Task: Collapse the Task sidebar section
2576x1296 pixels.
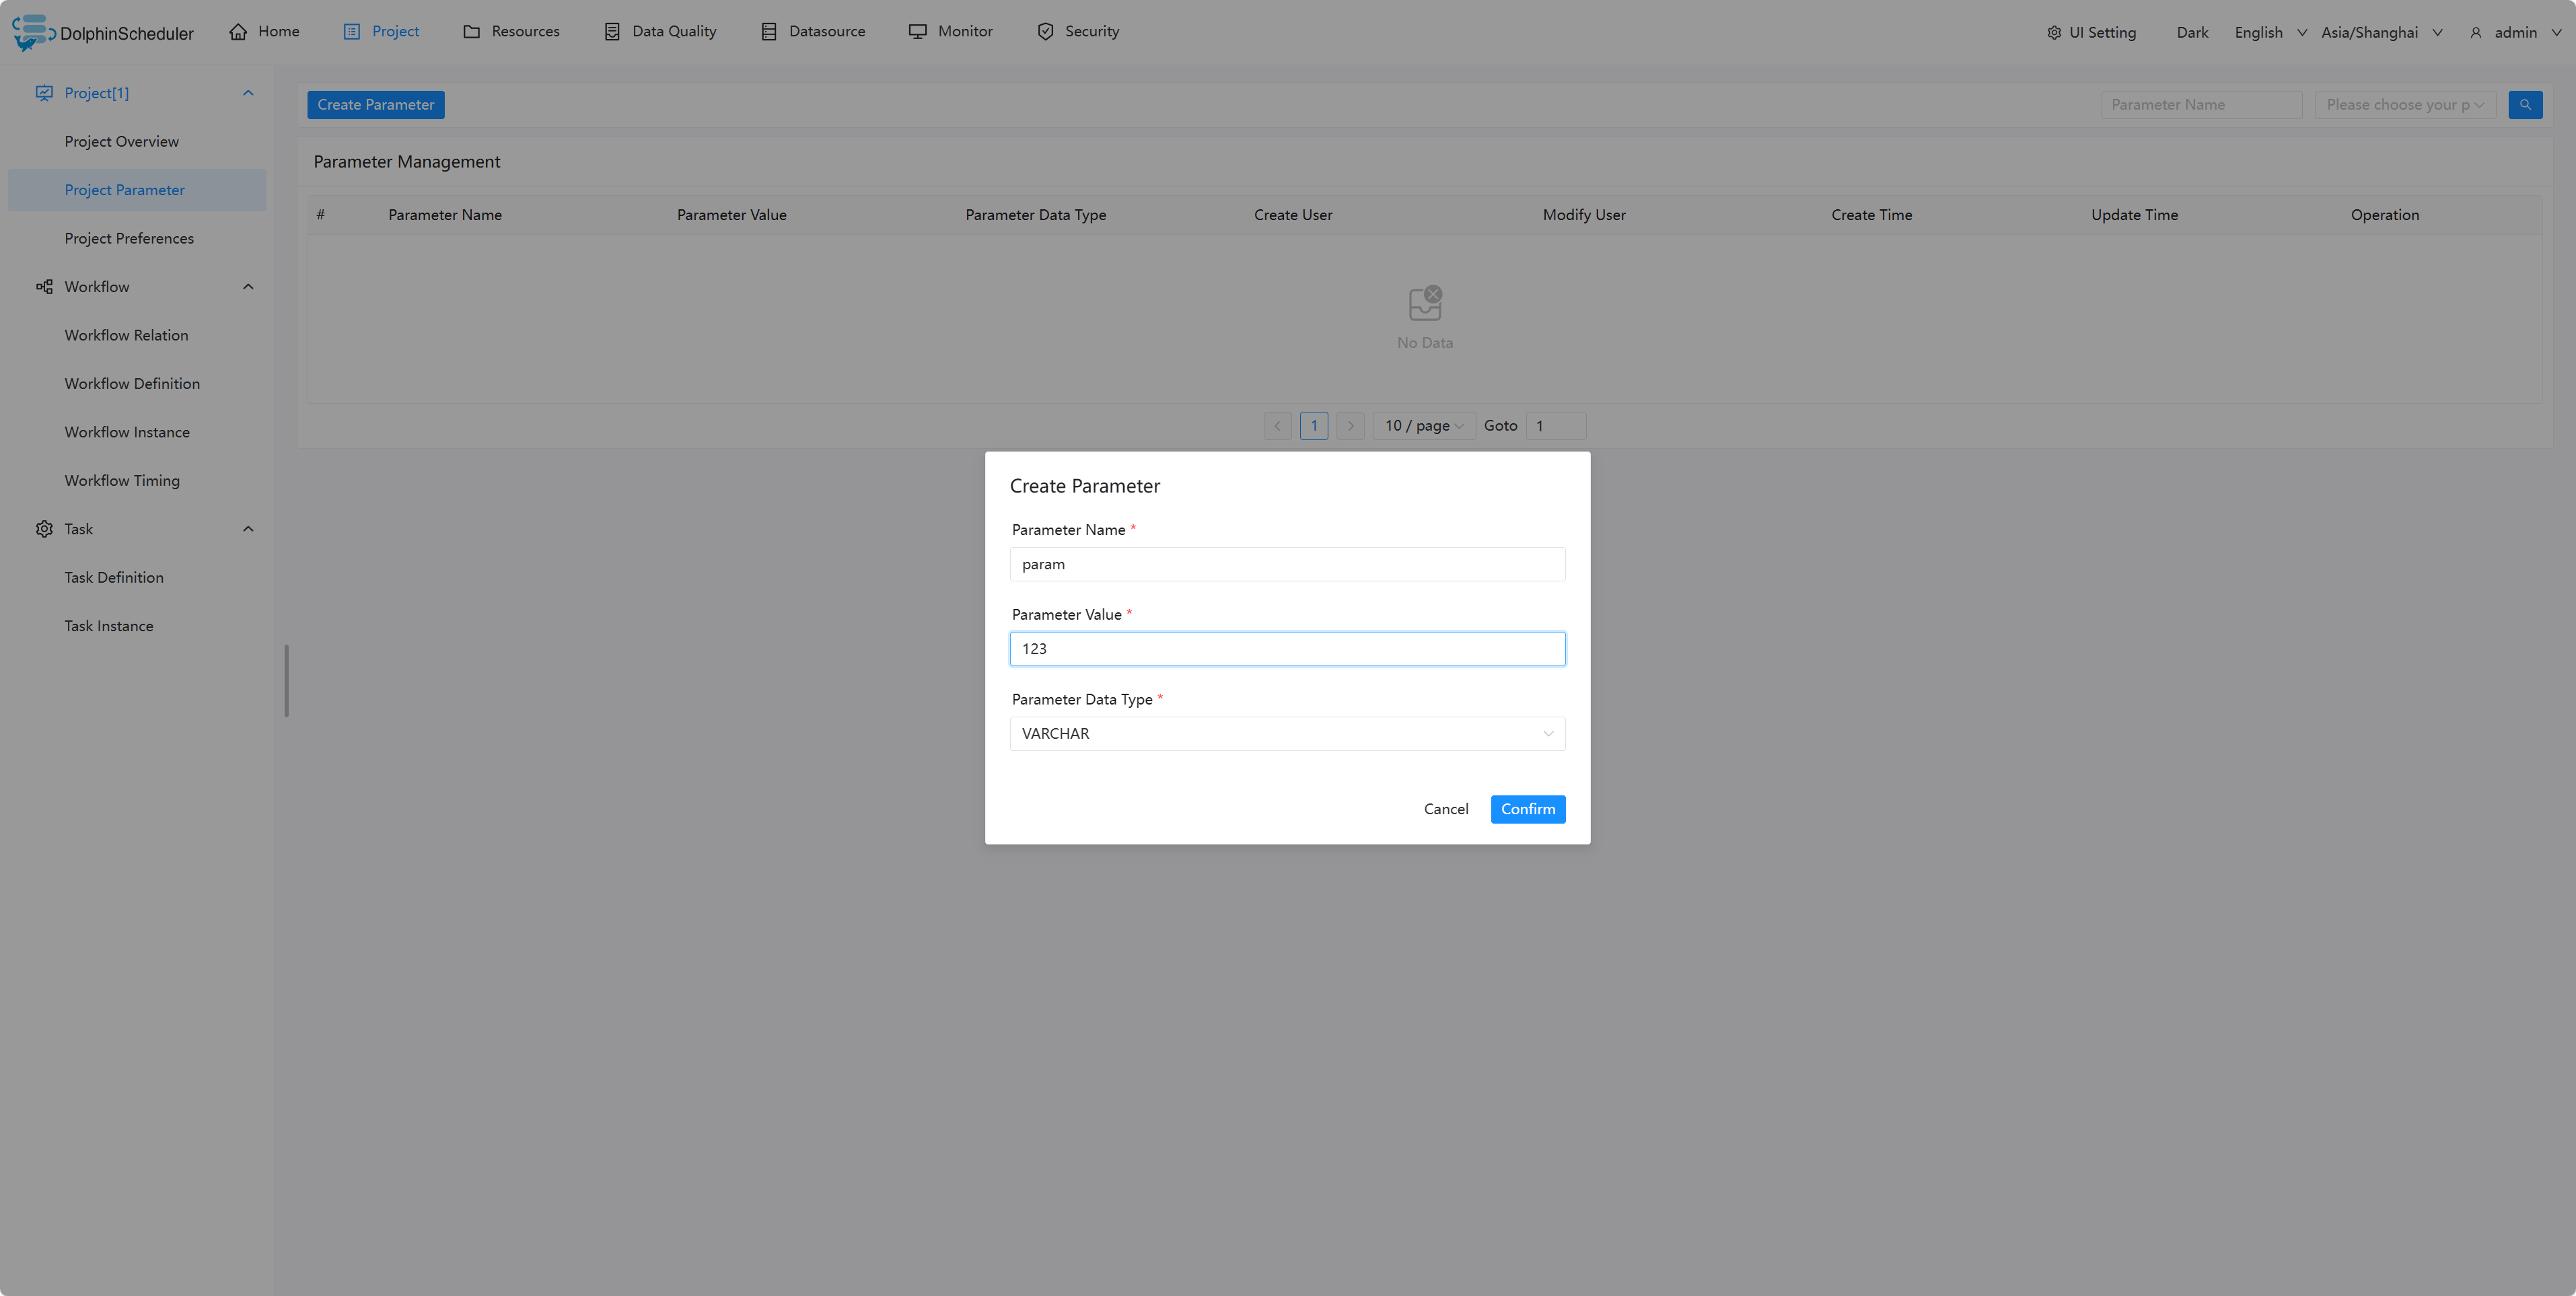Action: 248,529
